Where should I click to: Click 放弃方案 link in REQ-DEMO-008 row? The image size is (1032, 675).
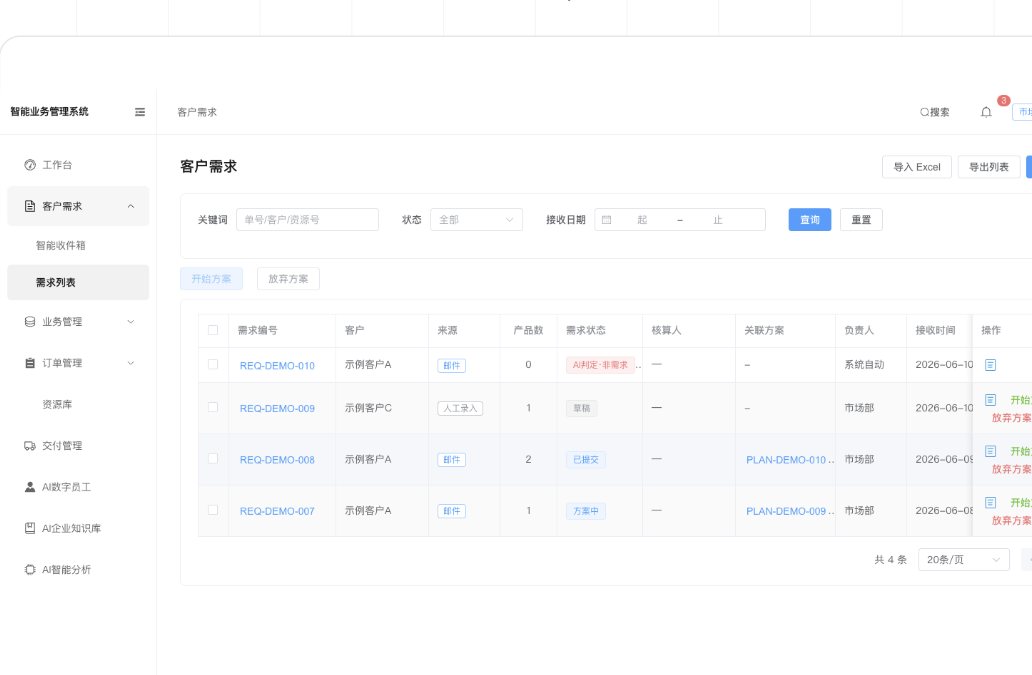1012,469
